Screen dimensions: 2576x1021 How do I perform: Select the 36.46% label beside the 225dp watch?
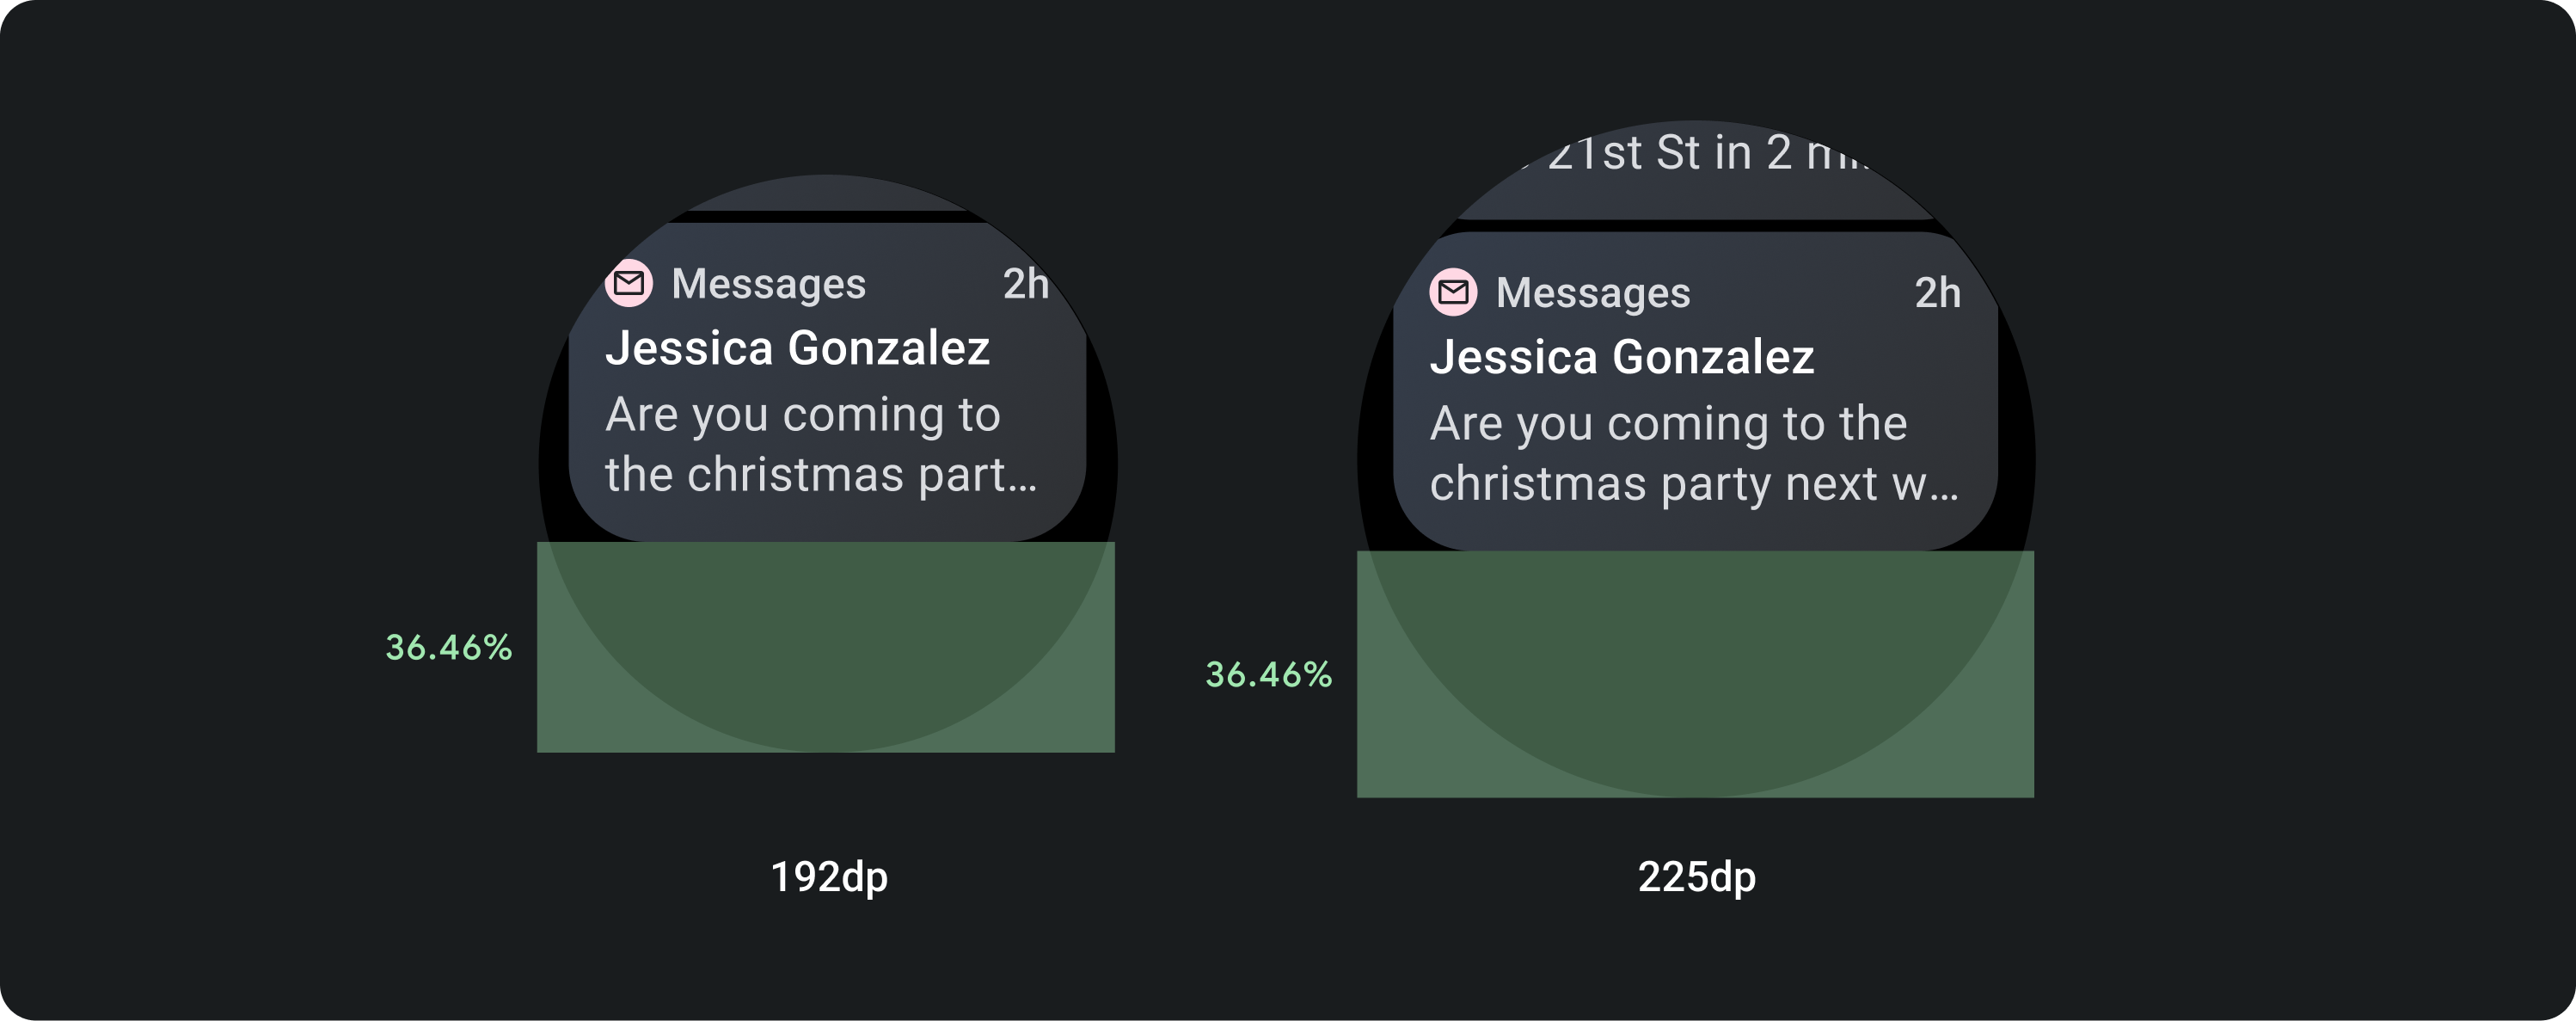tap(1268, 675)
